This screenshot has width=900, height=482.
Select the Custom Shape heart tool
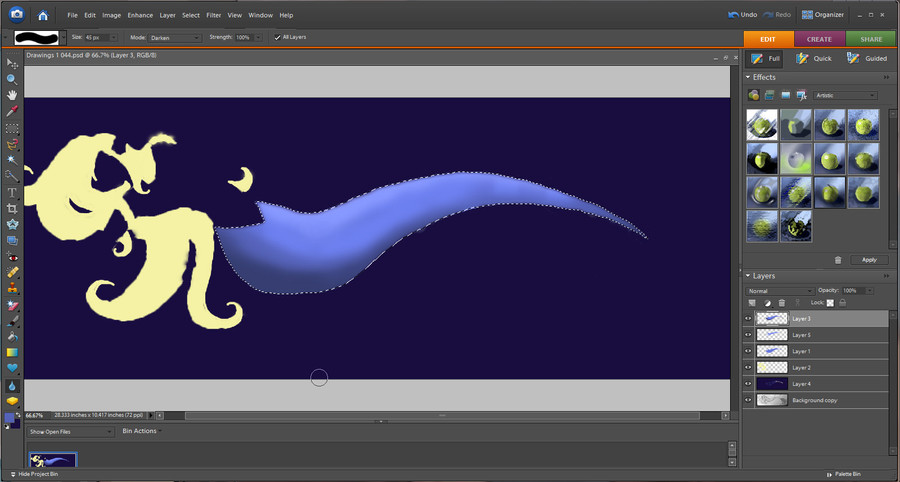click(x=12, y=368)
